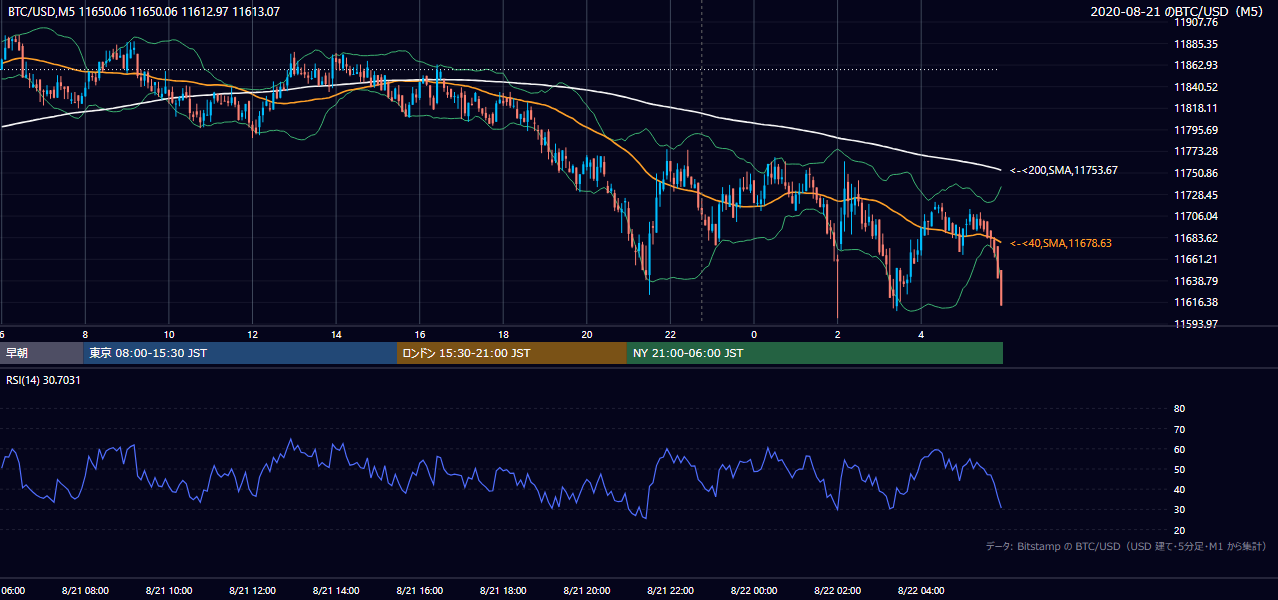Click the hour 18 tick under the price chart

(503, 334)
